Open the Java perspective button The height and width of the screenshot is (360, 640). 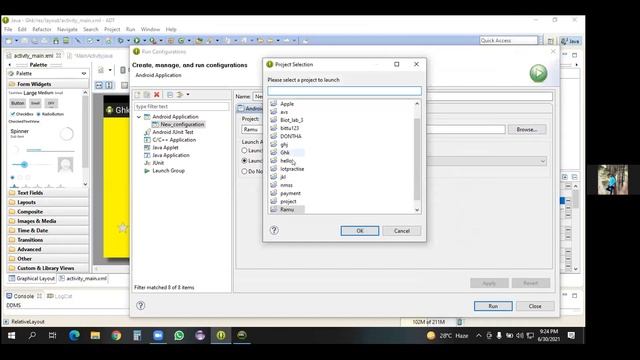pyautogui.click(x=570, y=41)
